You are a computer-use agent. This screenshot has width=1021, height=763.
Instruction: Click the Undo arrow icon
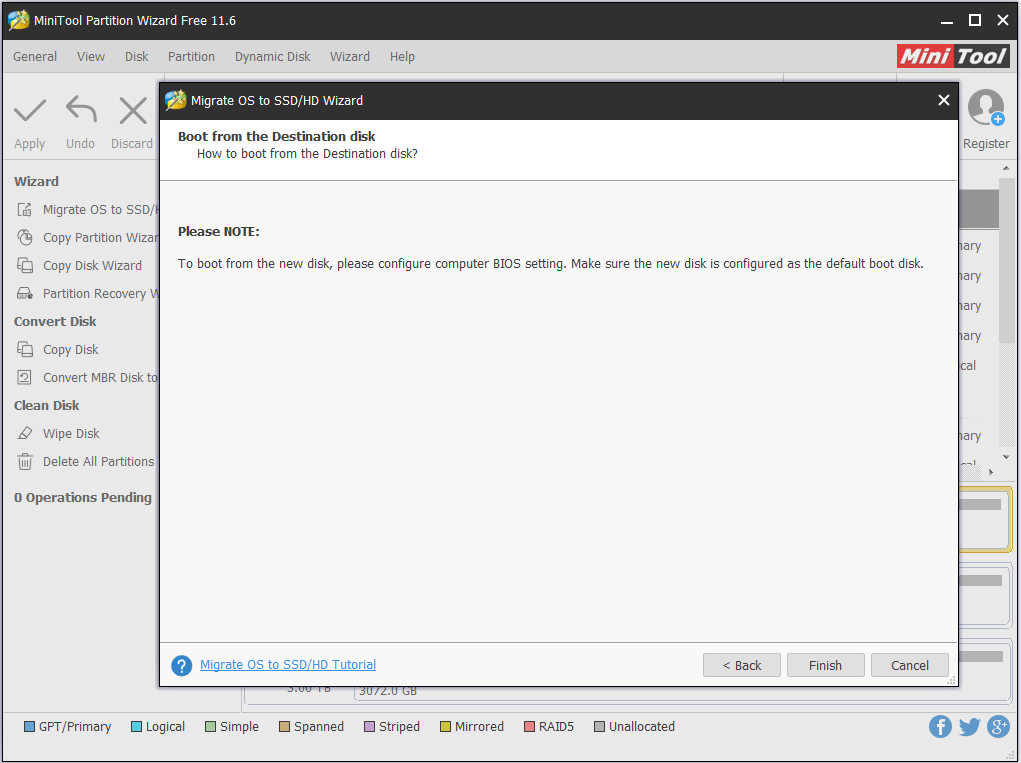(80, 111)
